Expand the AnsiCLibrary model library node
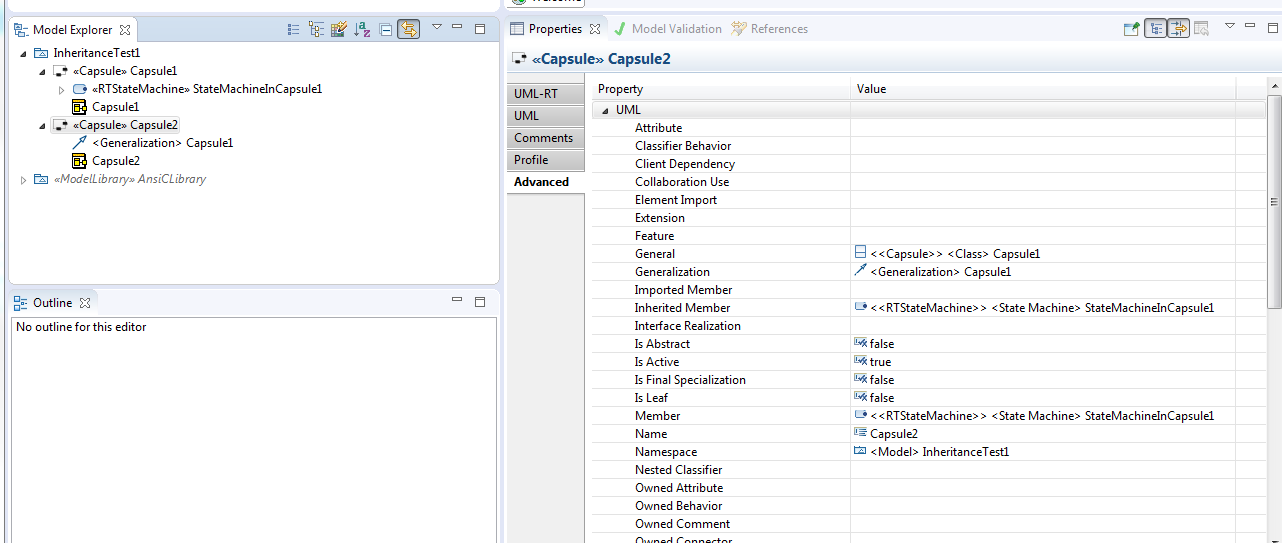 click(x=23, y=180)
